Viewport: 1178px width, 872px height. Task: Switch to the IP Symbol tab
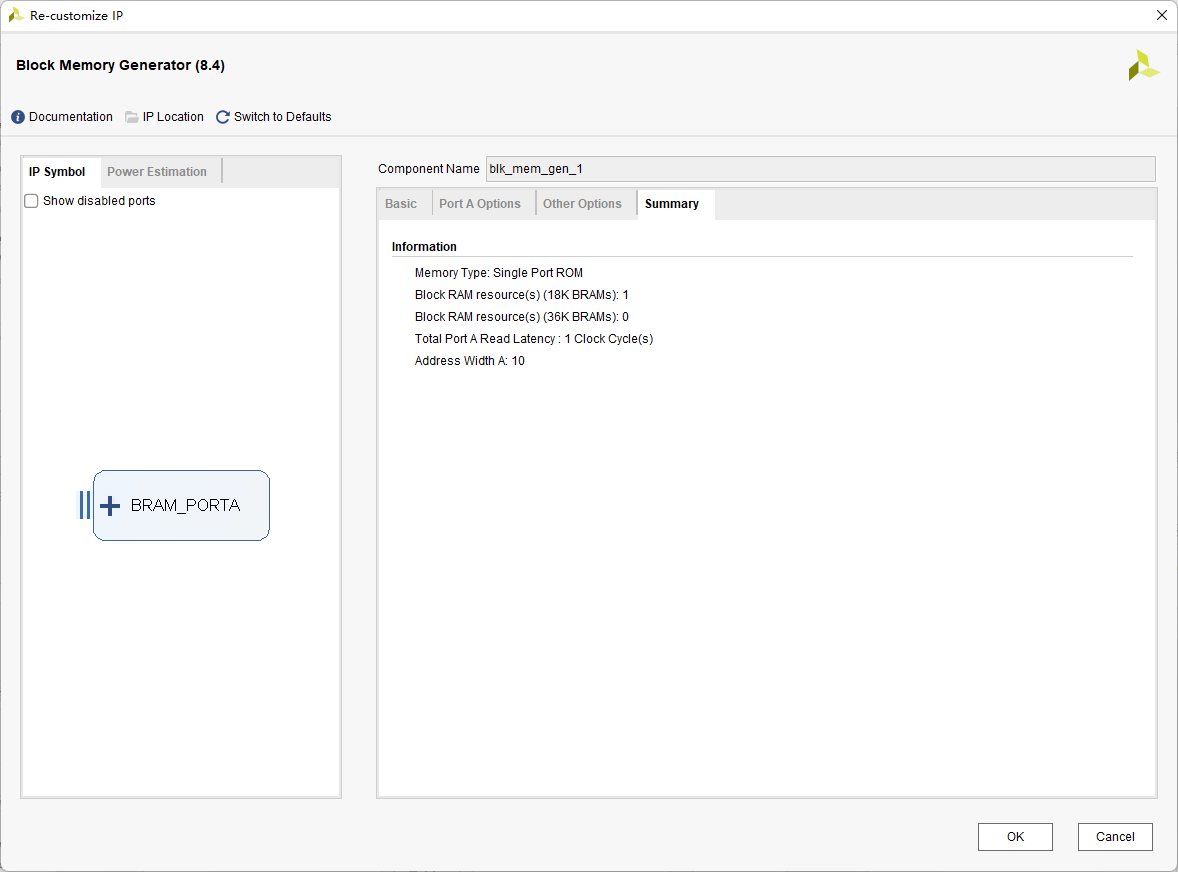pos(57,172)
